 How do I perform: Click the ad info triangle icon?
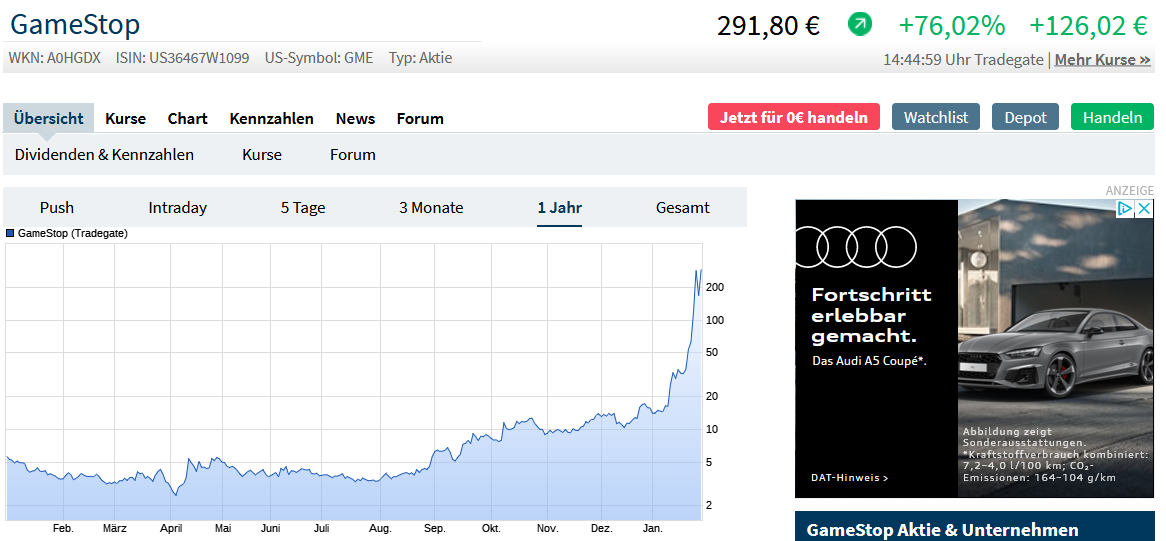(1126, 209)
